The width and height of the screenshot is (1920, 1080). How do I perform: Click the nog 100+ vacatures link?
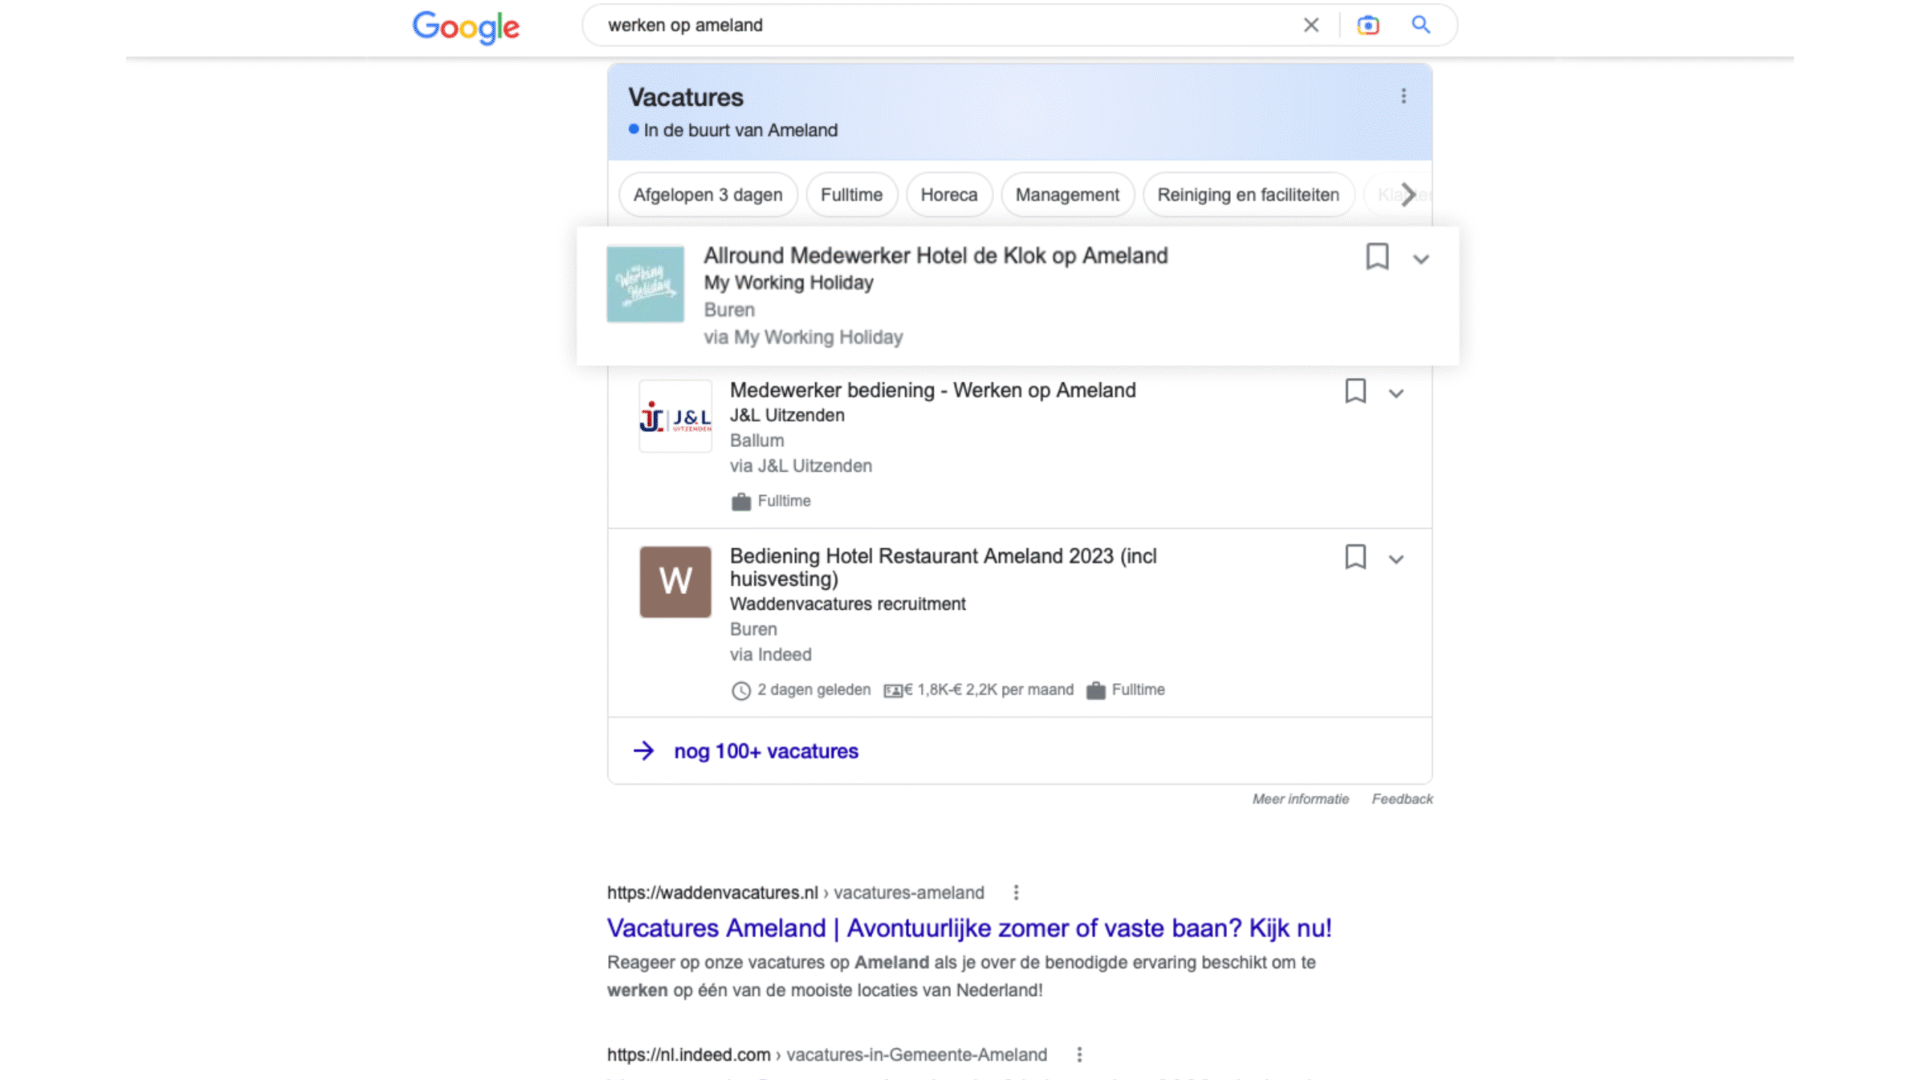click(766, 751)
